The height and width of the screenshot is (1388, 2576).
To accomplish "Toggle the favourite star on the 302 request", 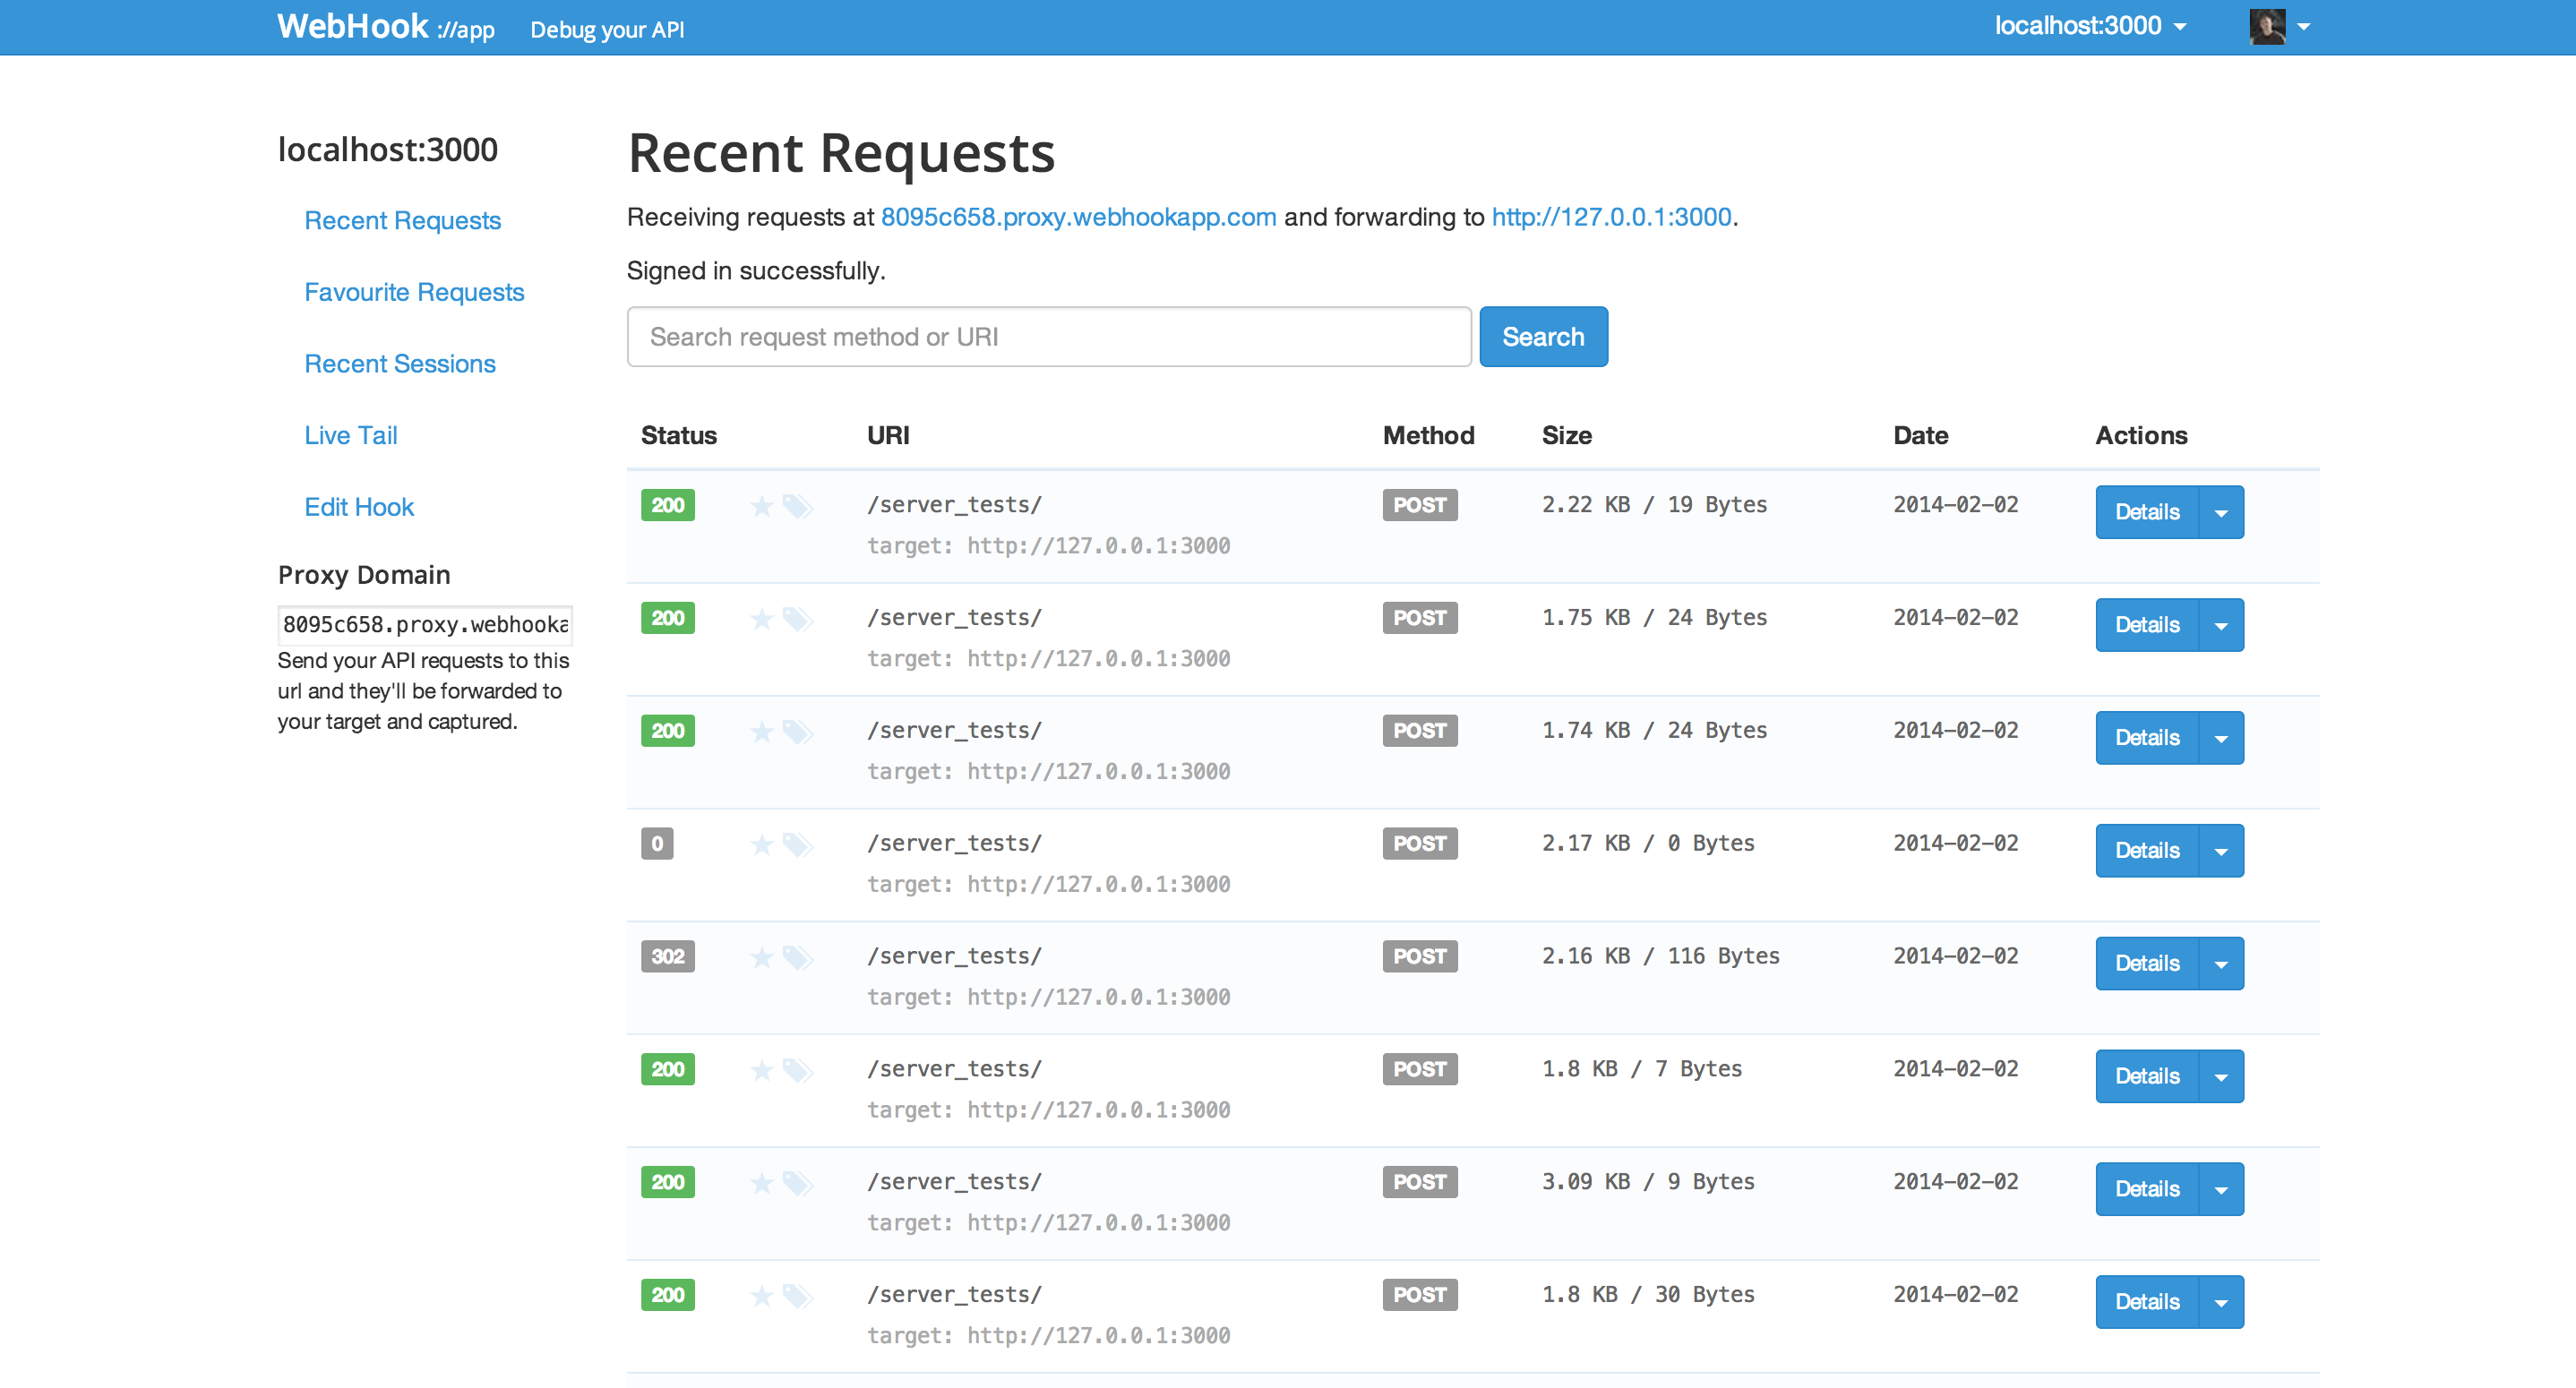I will click(760, 956).
